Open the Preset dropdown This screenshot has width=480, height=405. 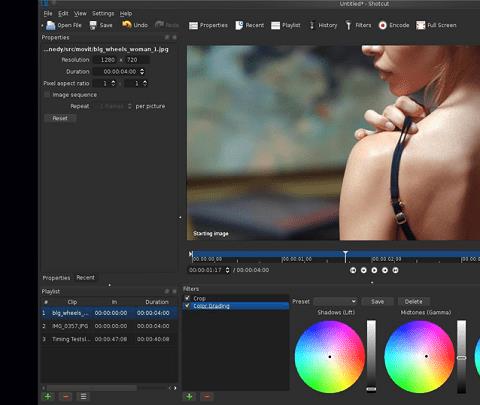point(335,301)
